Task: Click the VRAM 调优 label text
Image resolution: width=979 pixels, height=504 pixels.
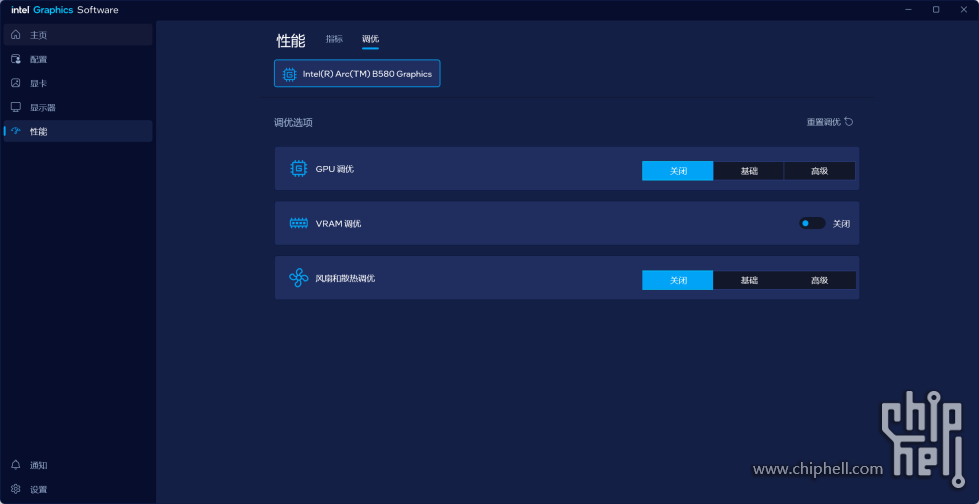Action: 338,224
